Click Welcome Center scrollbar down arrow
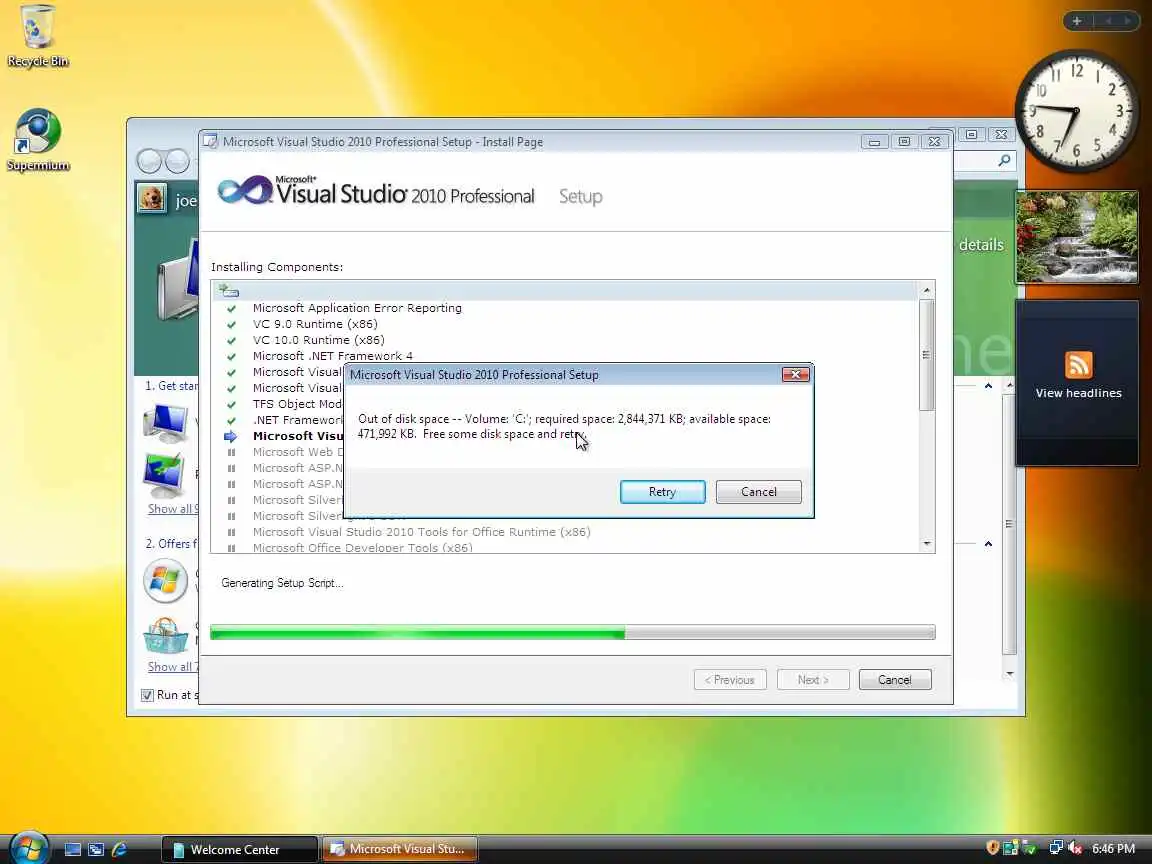The image size is (1152, 864). [x=1009, y=673]
